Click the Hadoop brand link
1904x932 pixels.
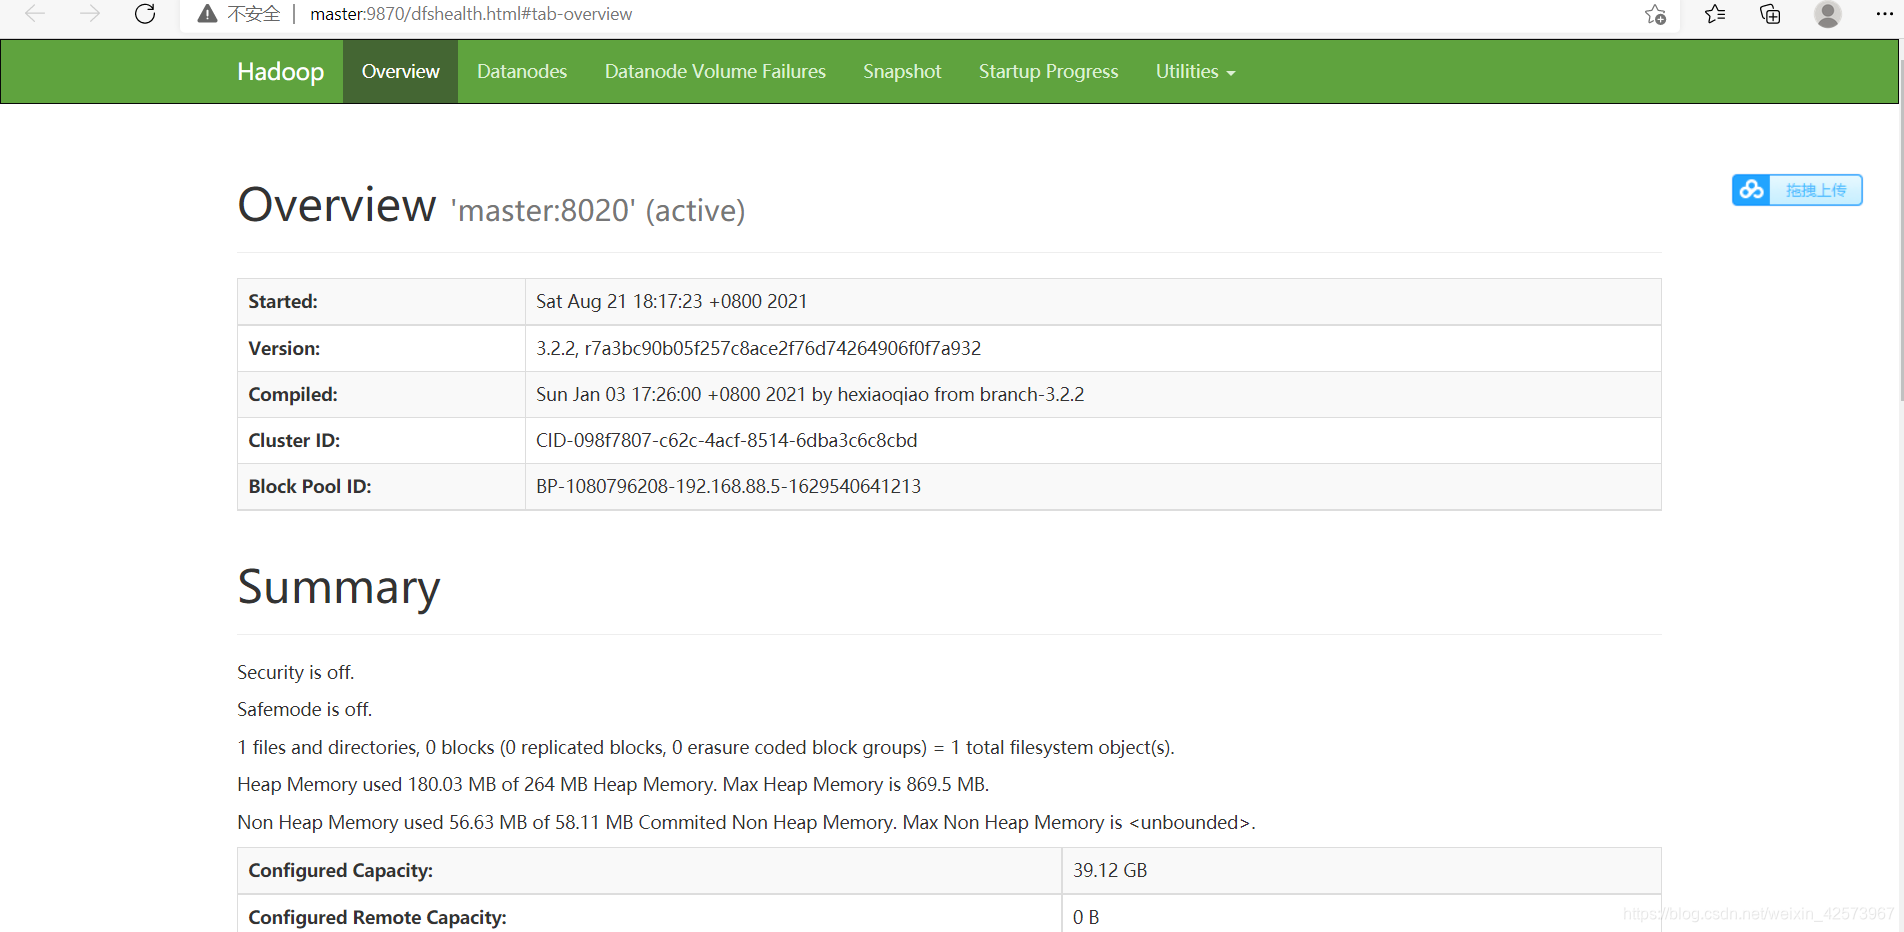point(280,71)
